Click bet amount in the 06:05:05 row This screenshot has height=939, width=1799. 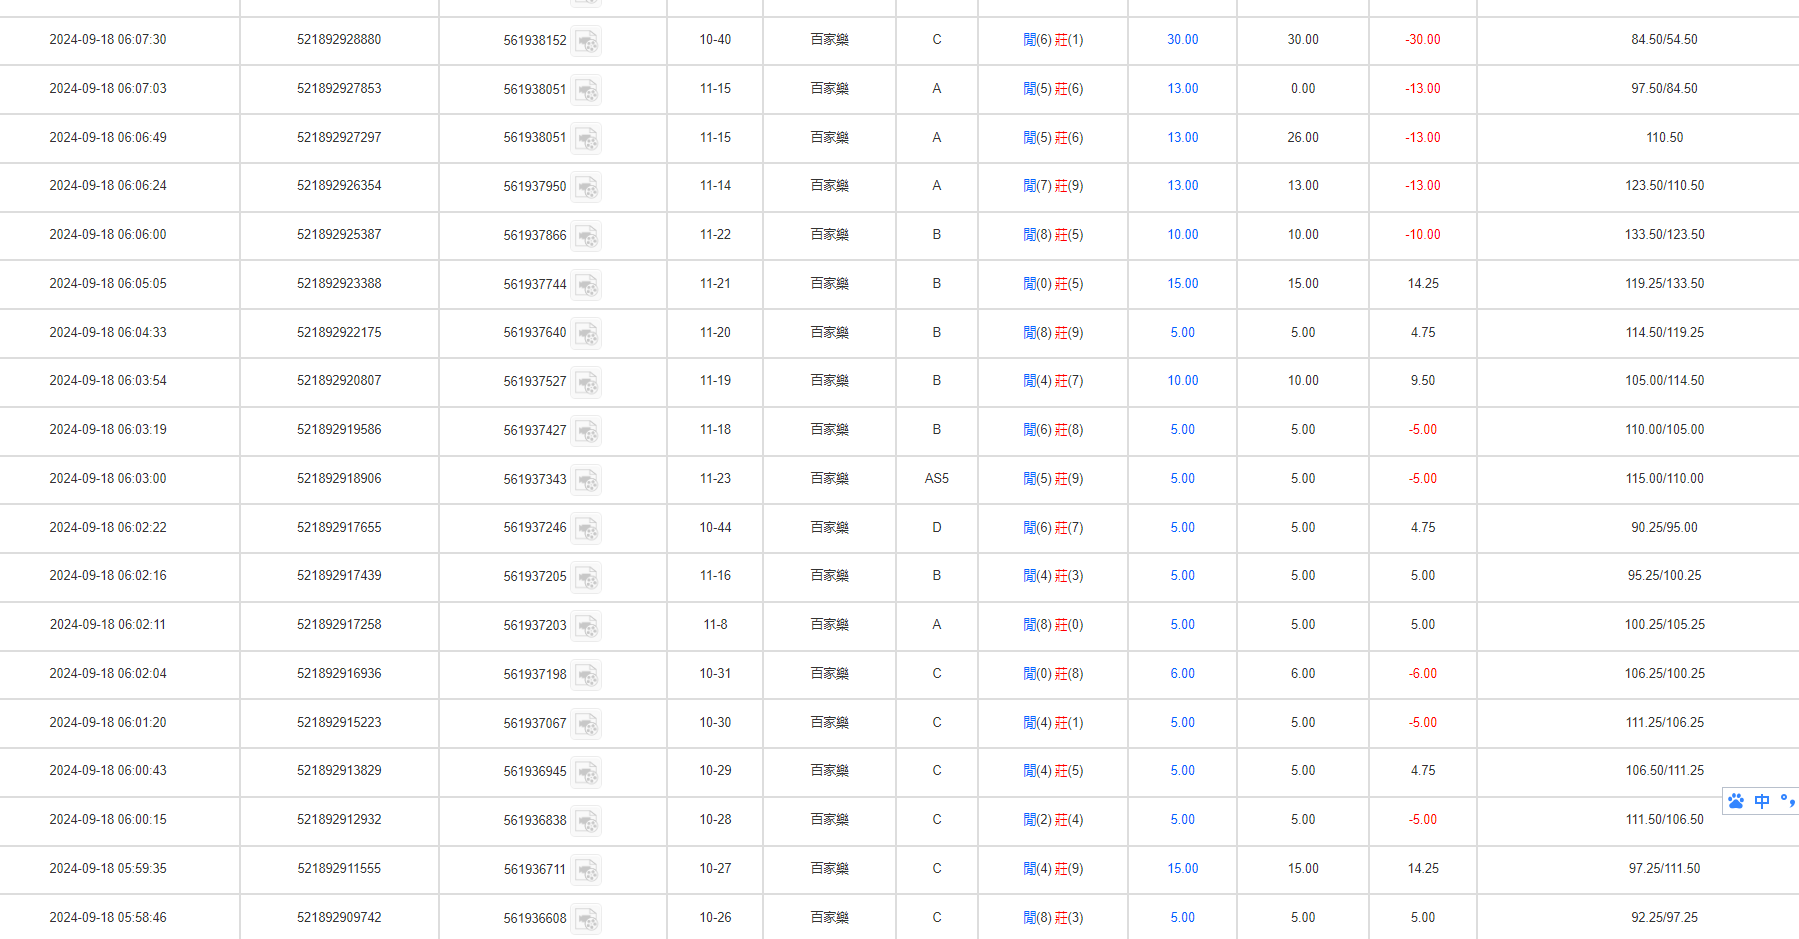coord(1182,284)
